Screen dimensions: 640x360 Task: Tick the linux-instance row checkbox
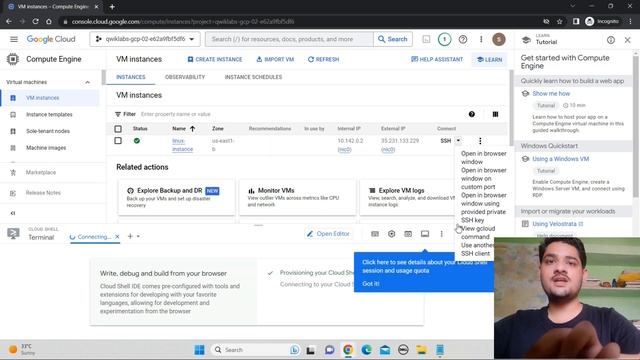pyautogui.click(x=118, y=141)
